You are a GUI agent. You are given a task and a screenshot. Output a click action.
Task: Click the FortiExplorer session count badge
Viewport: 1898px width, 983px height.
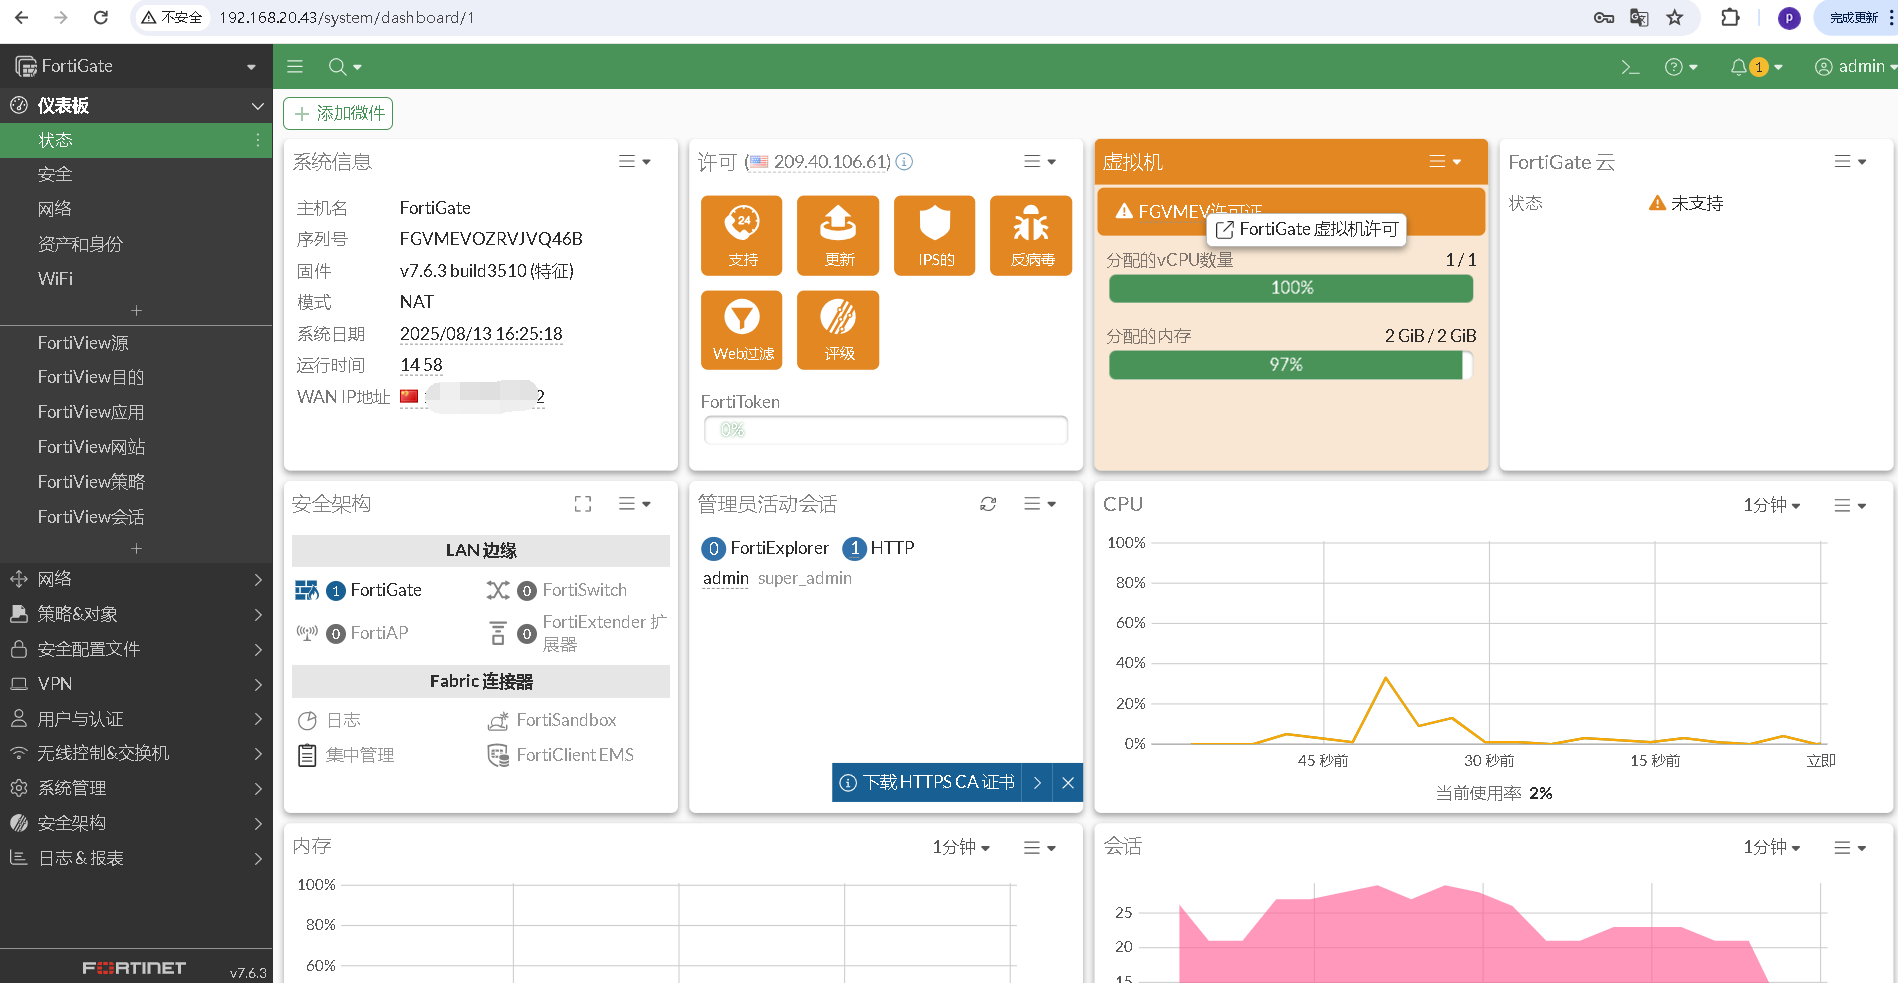coord(713,548)
